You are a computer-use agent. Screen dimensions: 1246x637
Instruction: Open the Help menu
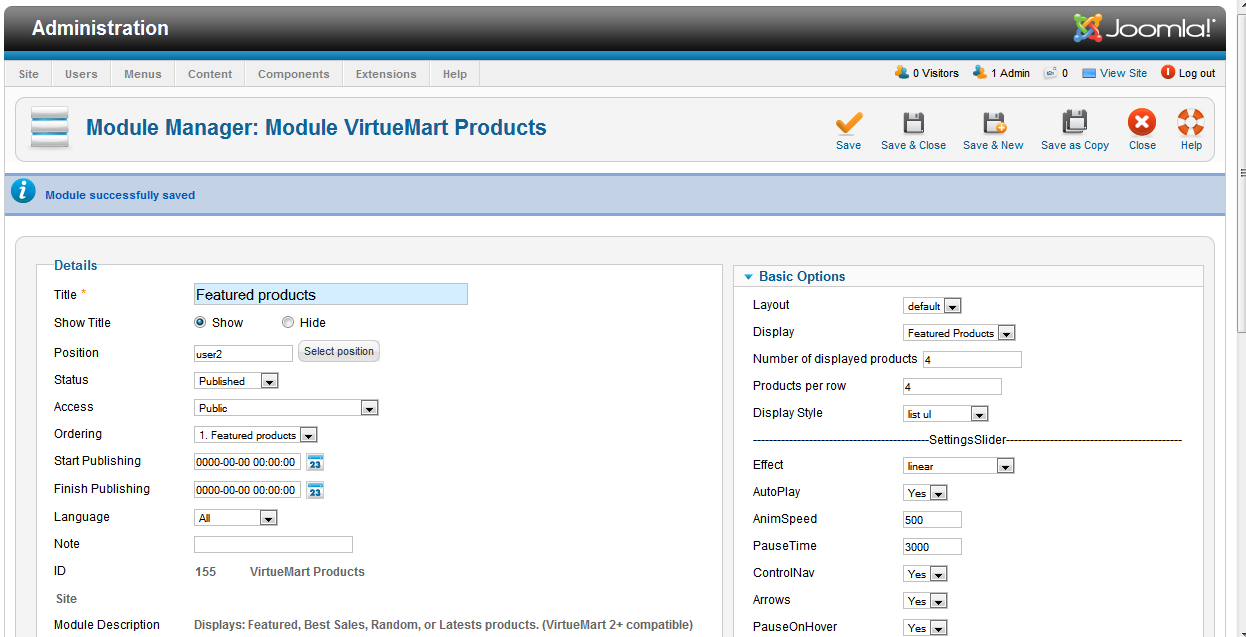[455, 74]
